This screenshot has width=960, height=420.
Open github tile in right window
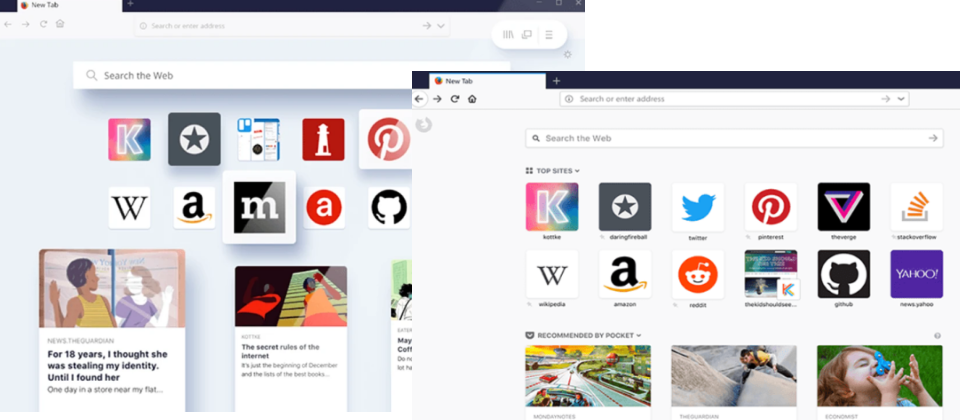[x=844, y=274]
